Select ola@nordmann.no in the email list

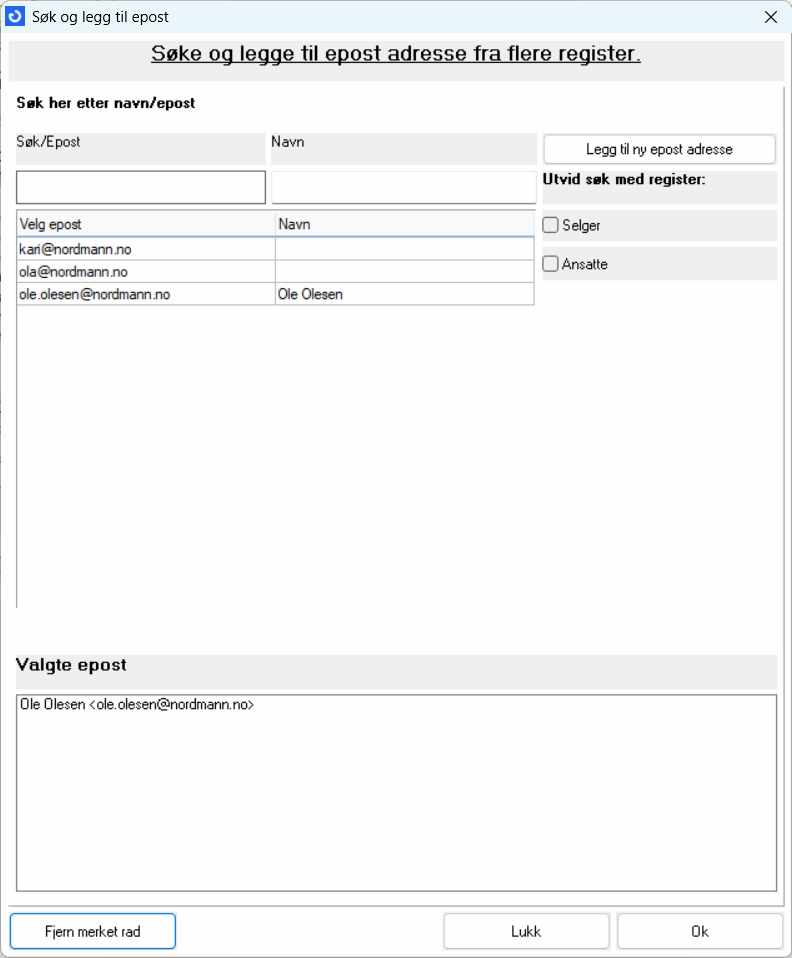pyautogui.click(x=146, y=272)
